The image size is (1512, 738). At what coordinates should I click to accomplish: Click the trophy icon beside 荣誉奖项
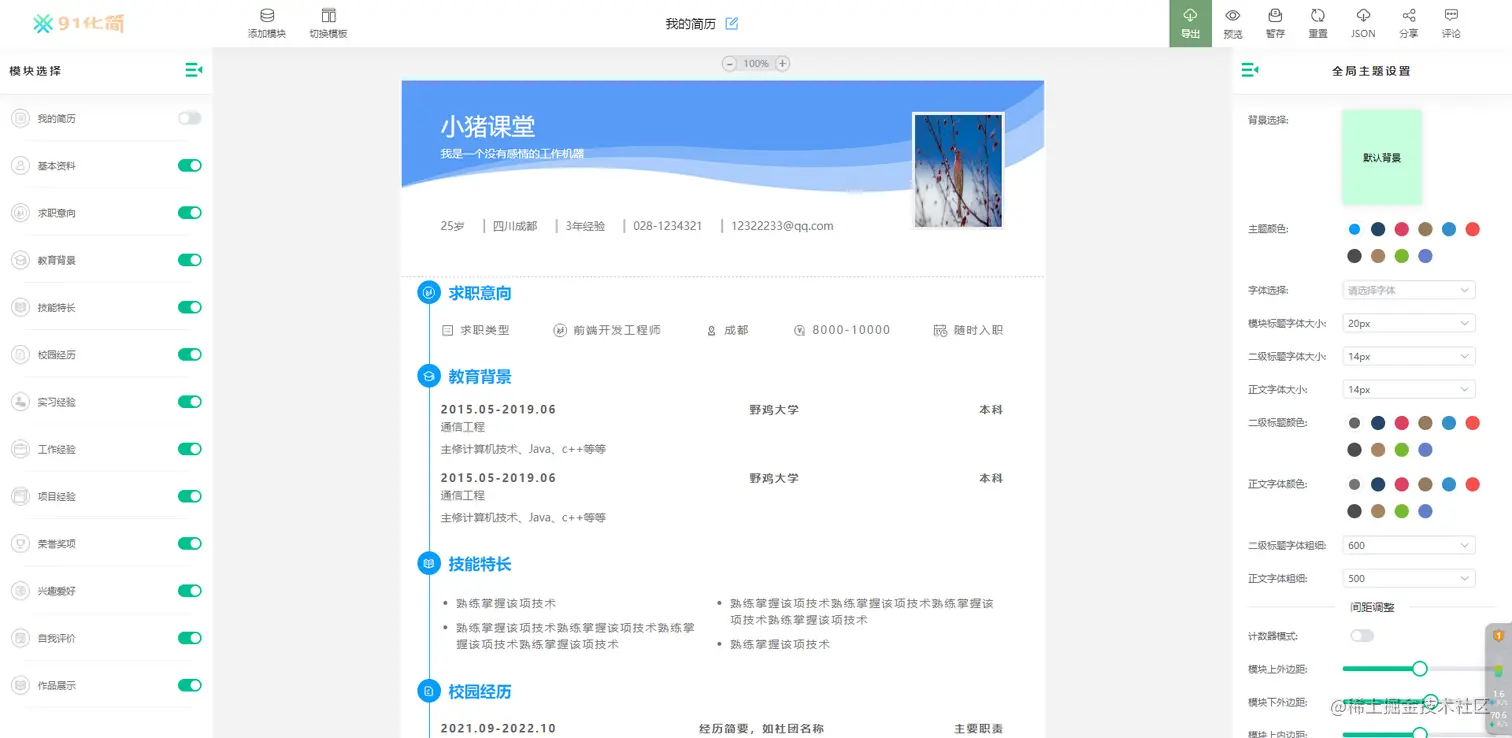[20, 544]
